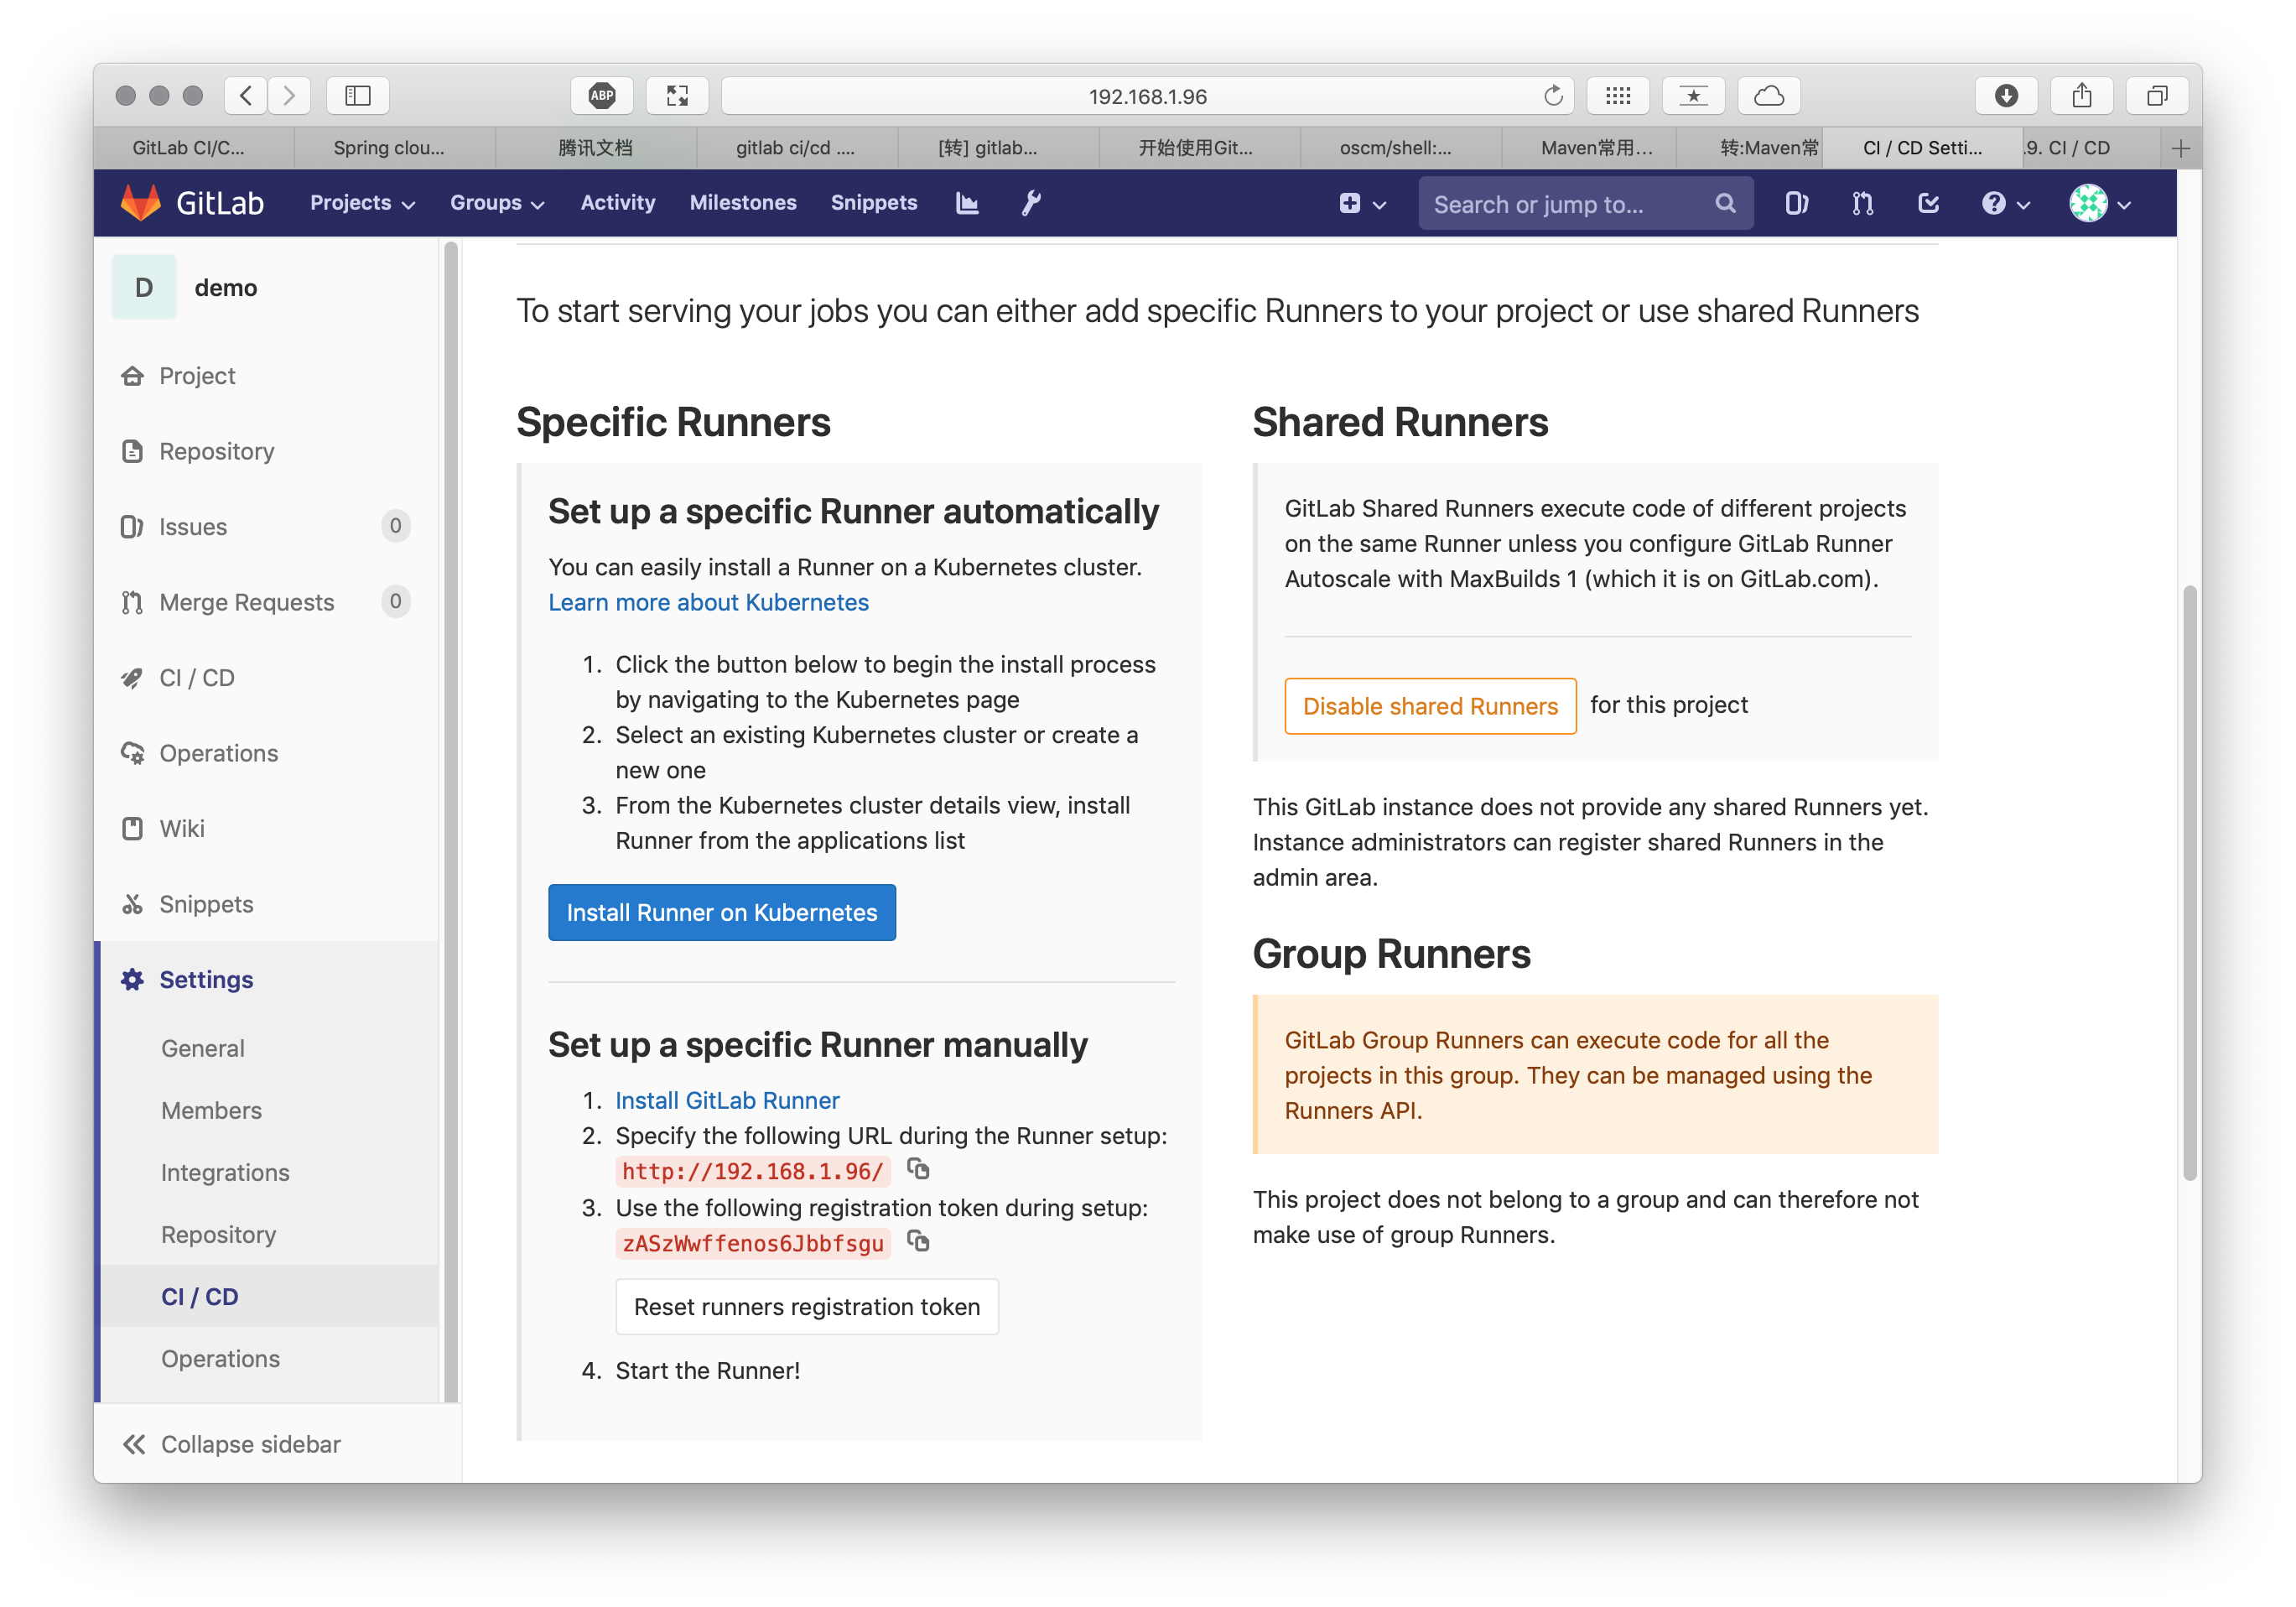Image resolution: width=2296 pixels, height=1607 pixels.
Task: Copy the registration token to clipboard
Action: [918, 1241]
